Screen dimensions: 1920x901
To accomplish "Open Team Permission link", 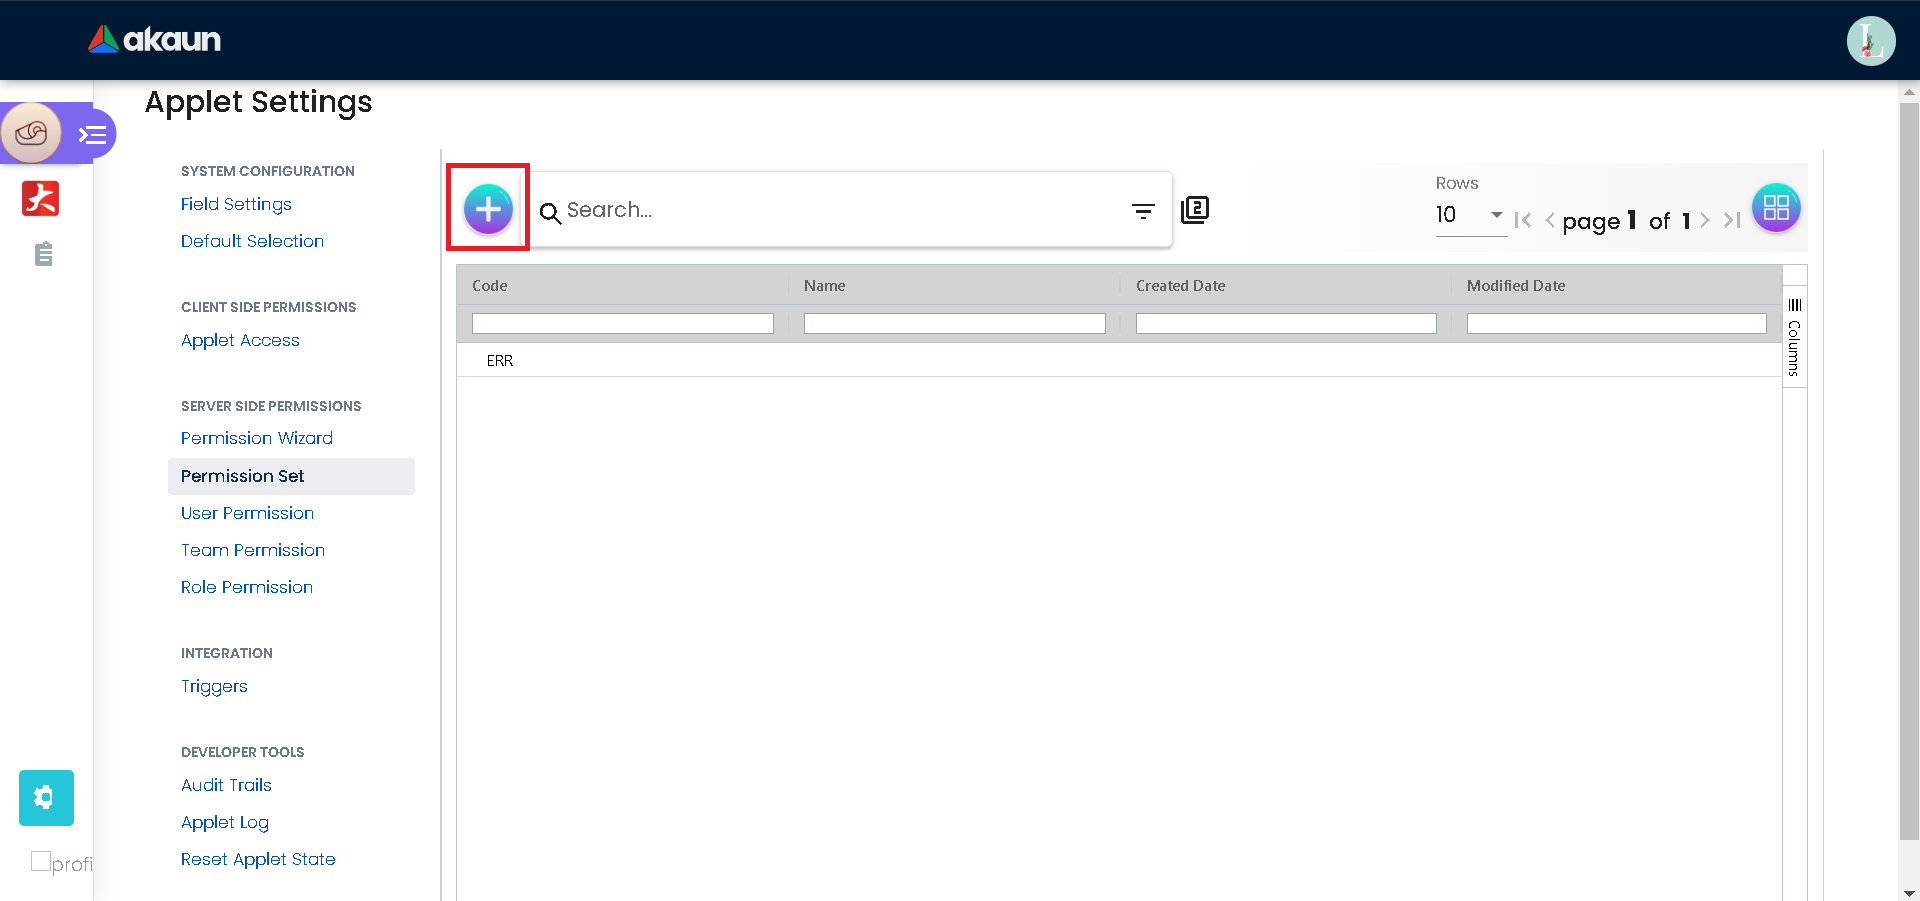I will 253,550.
